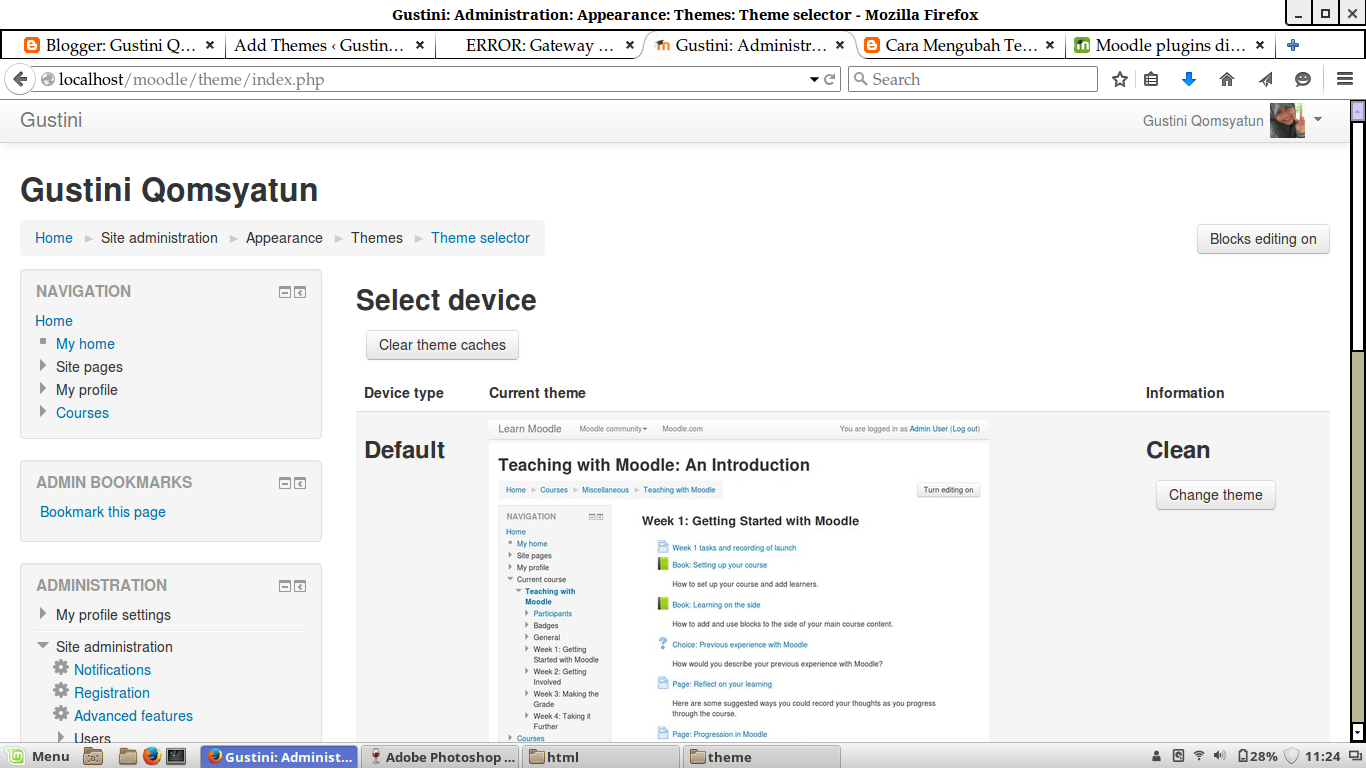
Task: Bookmark this page with the star icon
Action: [1120, 80]
